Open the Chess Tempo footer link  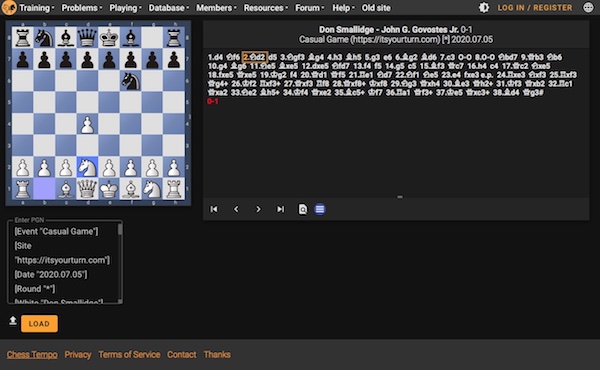click(32, 354)
